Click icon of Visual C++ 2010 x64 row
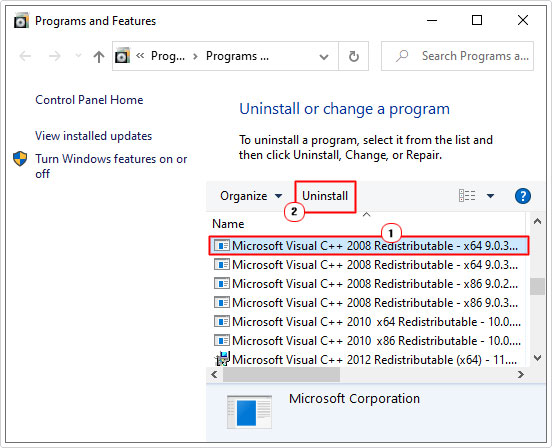 [222, 321]
